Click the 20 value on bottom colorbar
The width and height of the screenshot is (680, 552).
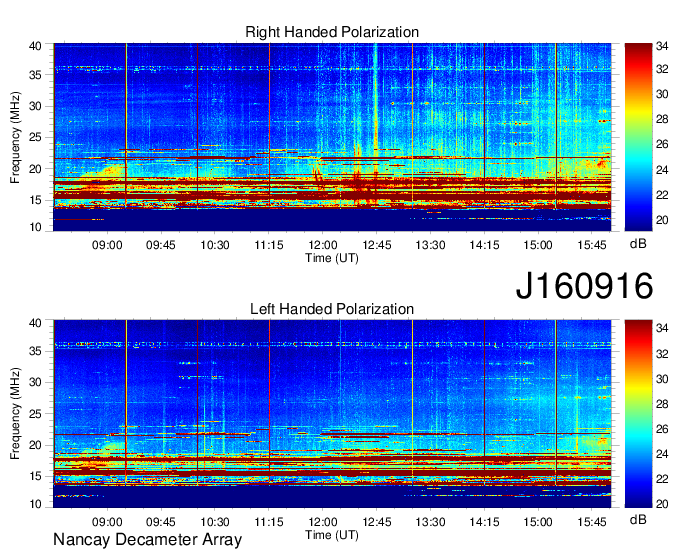662,504
